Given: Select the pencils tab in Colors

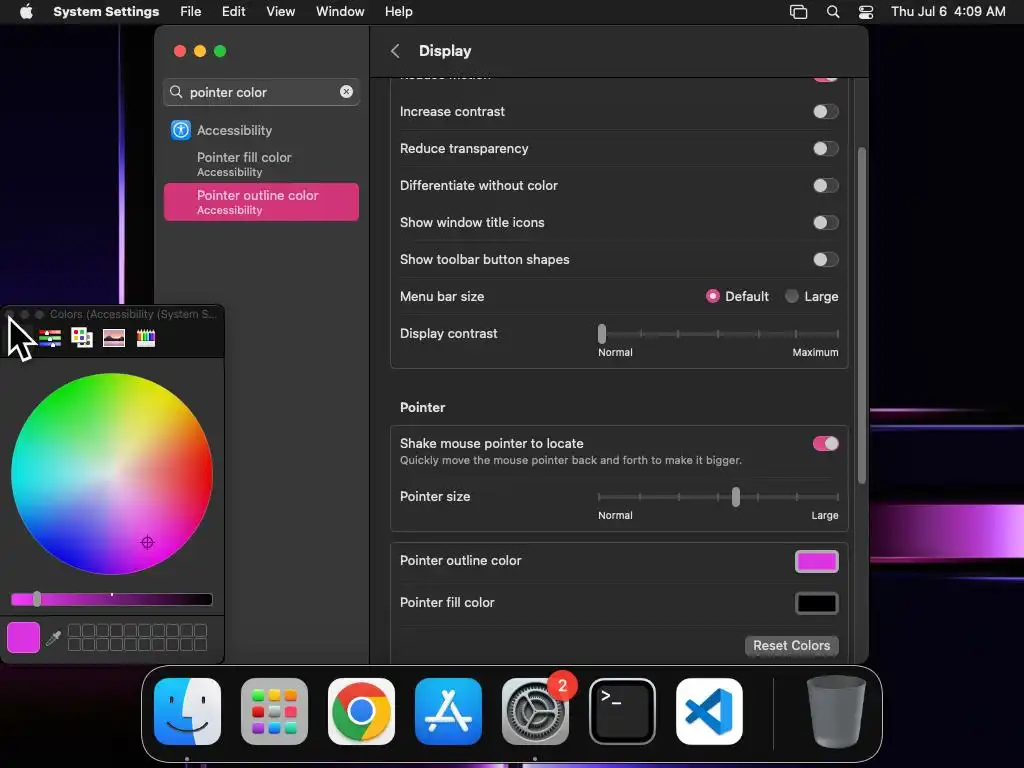Looking at the screenshot, I should point(146,338).
